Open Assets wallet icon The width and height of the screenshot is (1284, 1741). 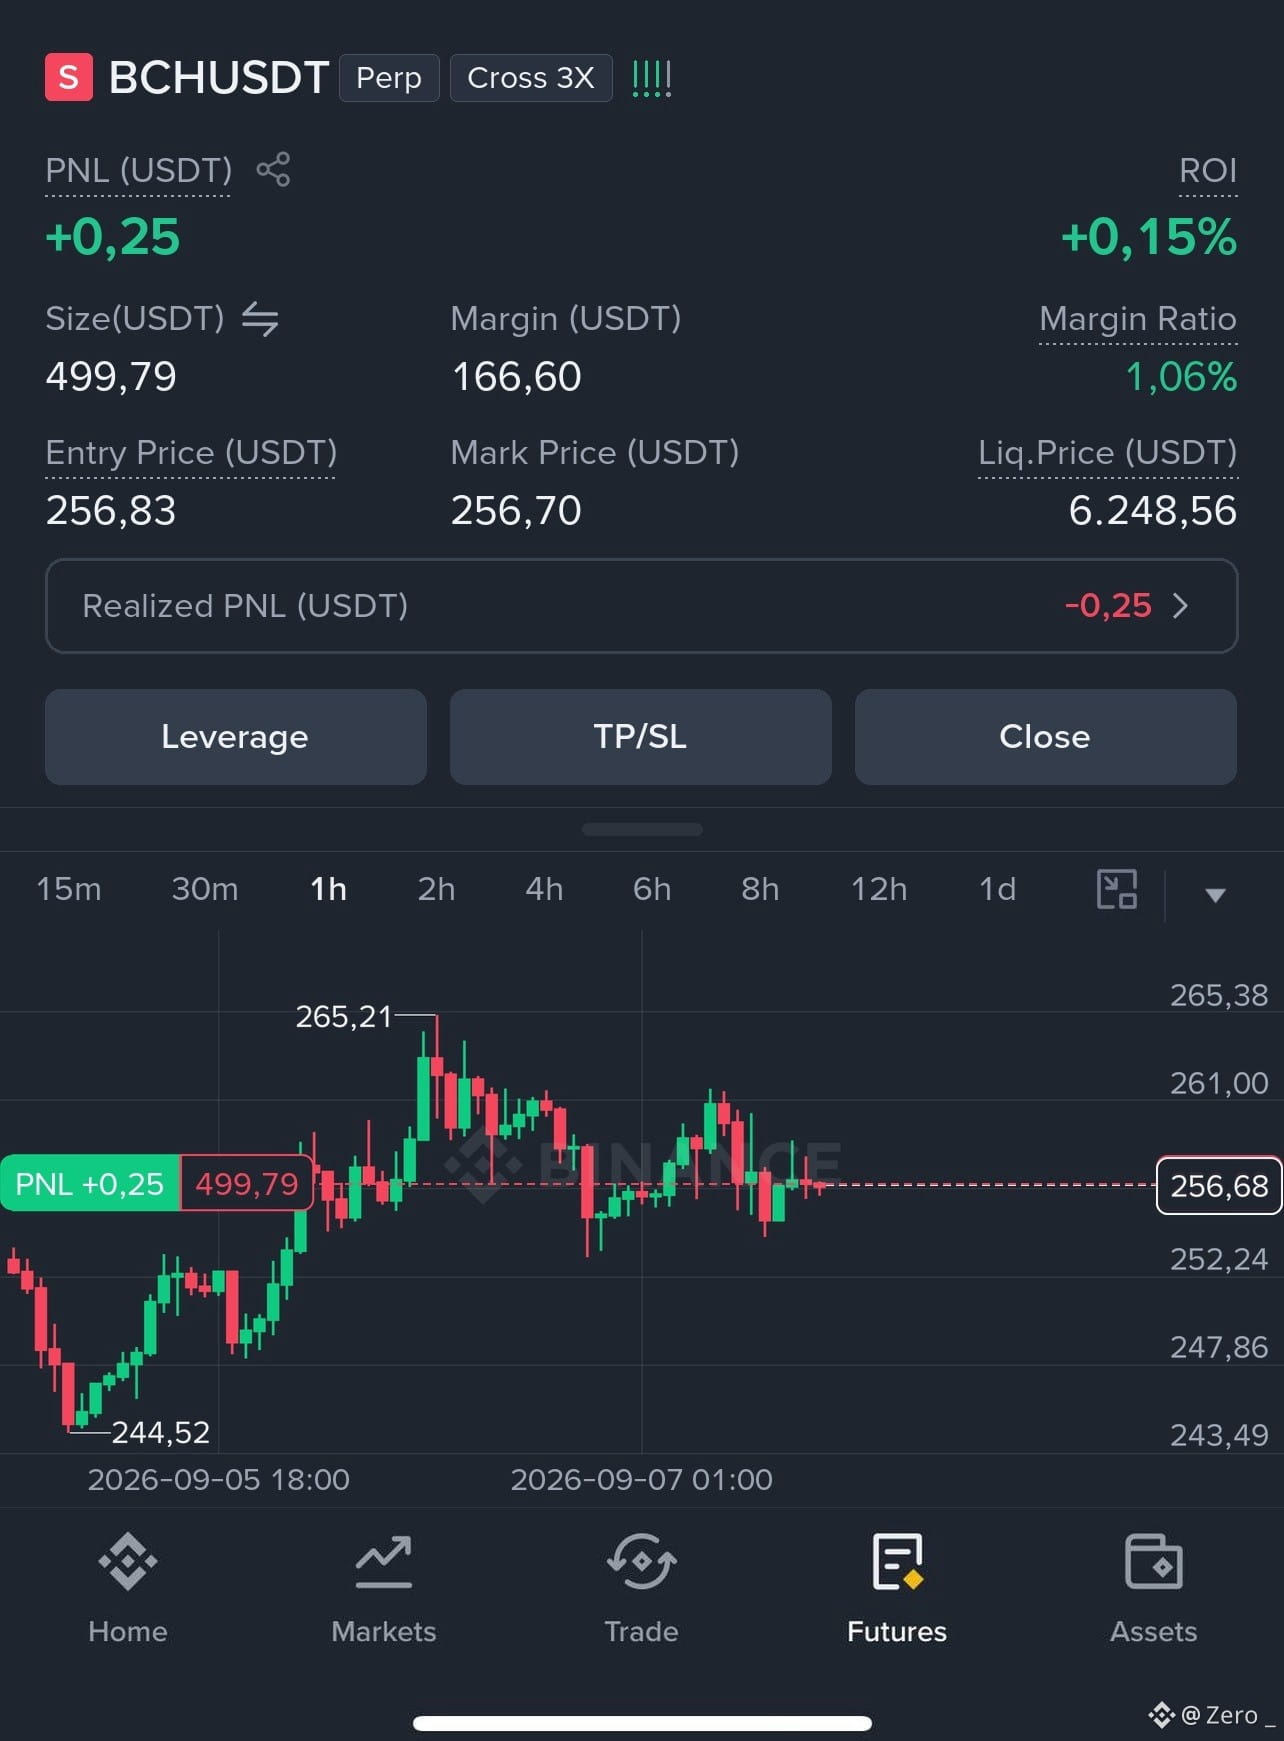[x=1154, y=1561]
